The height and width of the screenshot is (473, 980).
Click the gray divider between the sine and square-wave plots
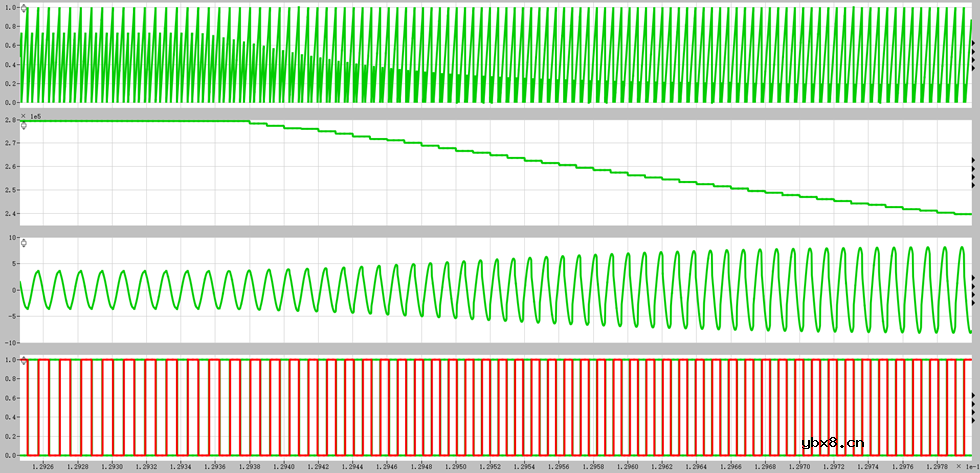pos(490,346)
